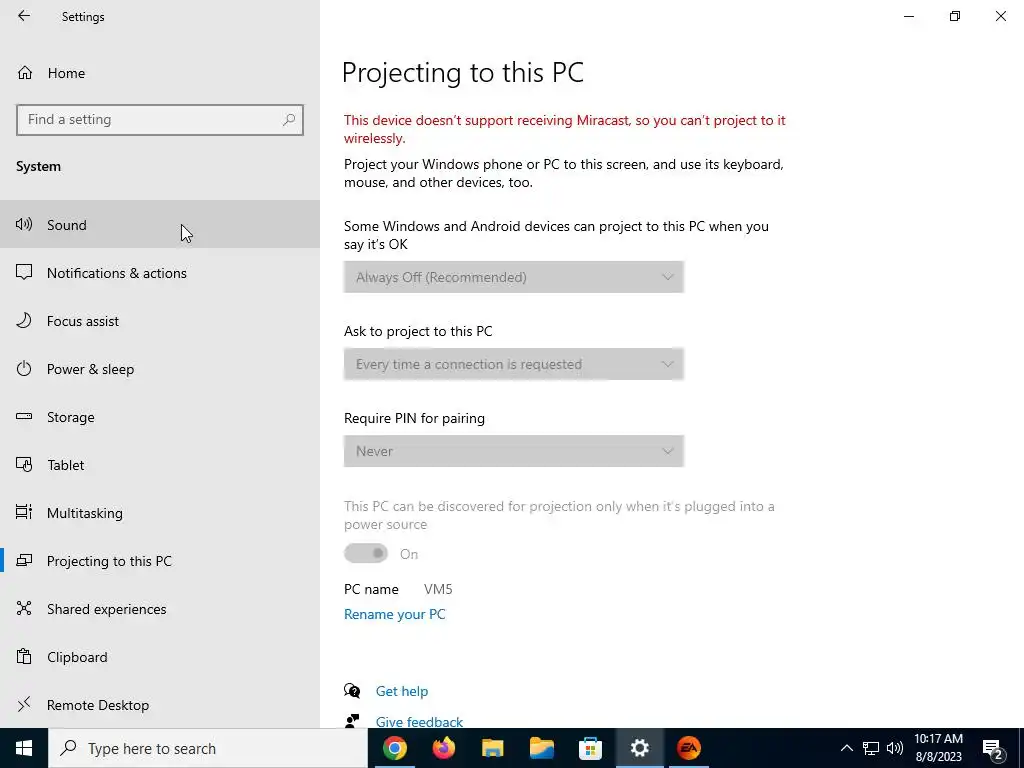Click the Give feedback link
The height and width of the screenshot is (768, 1024).
pyautogui.click(x=419, y=722)
